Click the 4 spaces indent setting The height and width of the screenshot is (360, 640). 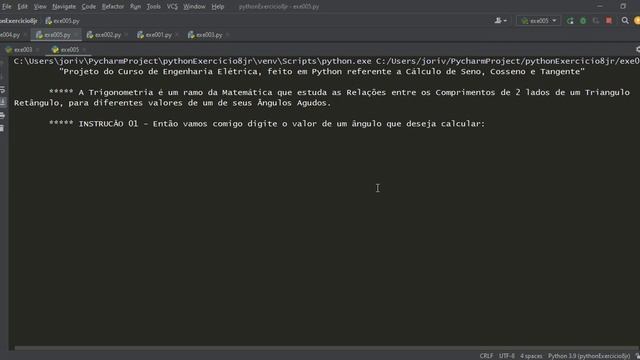tap(531, 356)
